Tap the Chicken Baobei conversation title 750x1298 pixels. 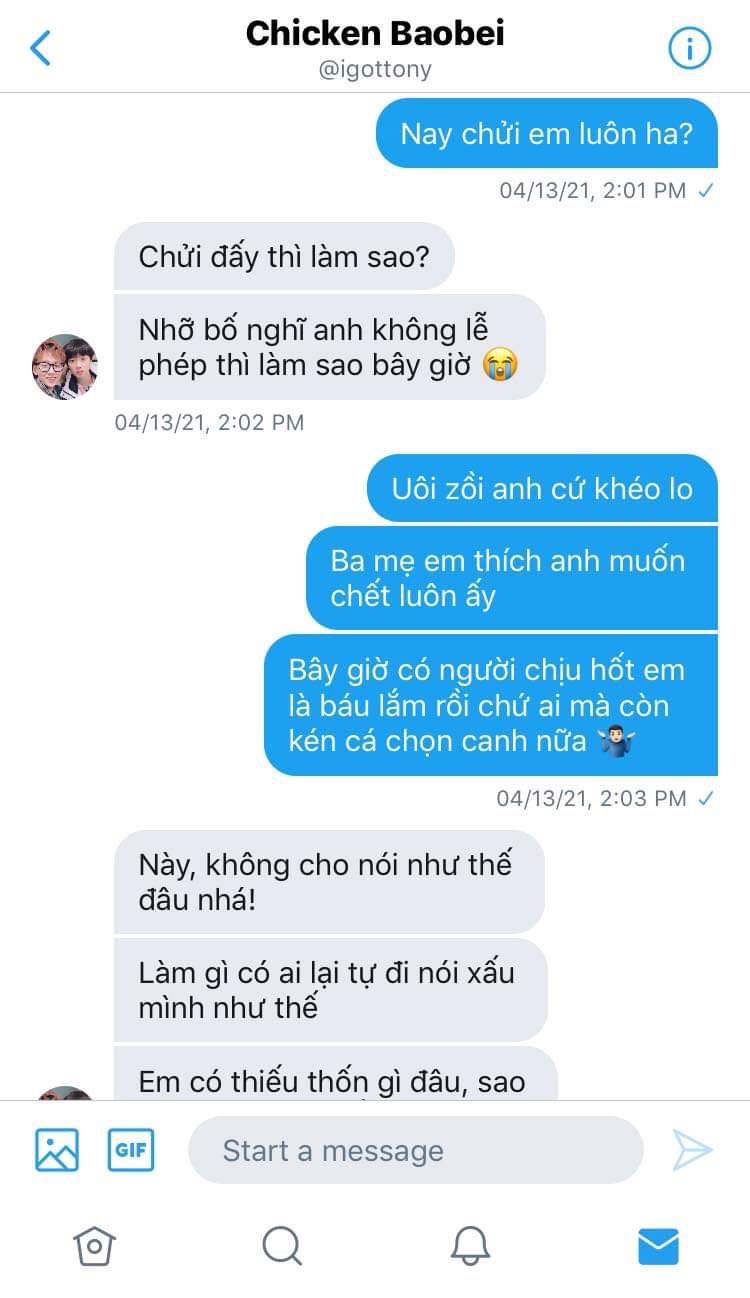click(375, 33)
